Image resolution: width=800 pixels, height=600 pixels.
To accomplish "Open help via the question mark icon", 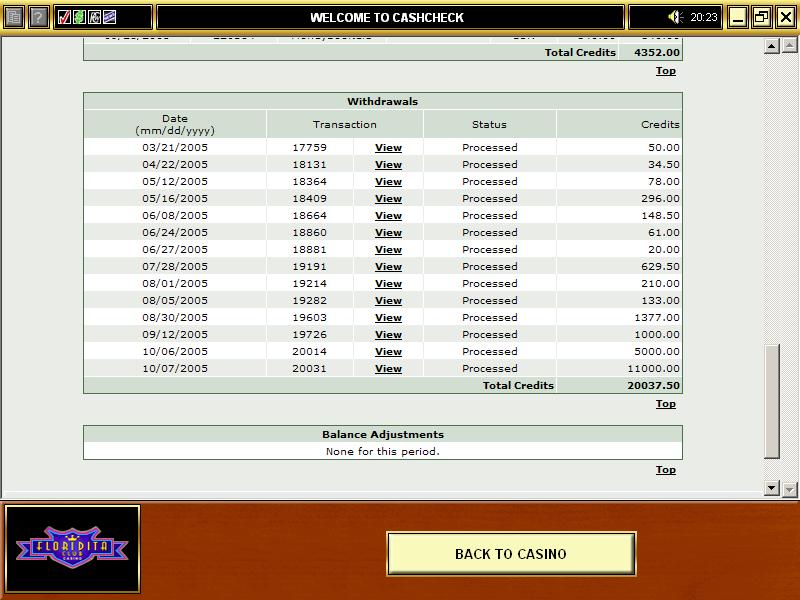I will coord(37,17).
